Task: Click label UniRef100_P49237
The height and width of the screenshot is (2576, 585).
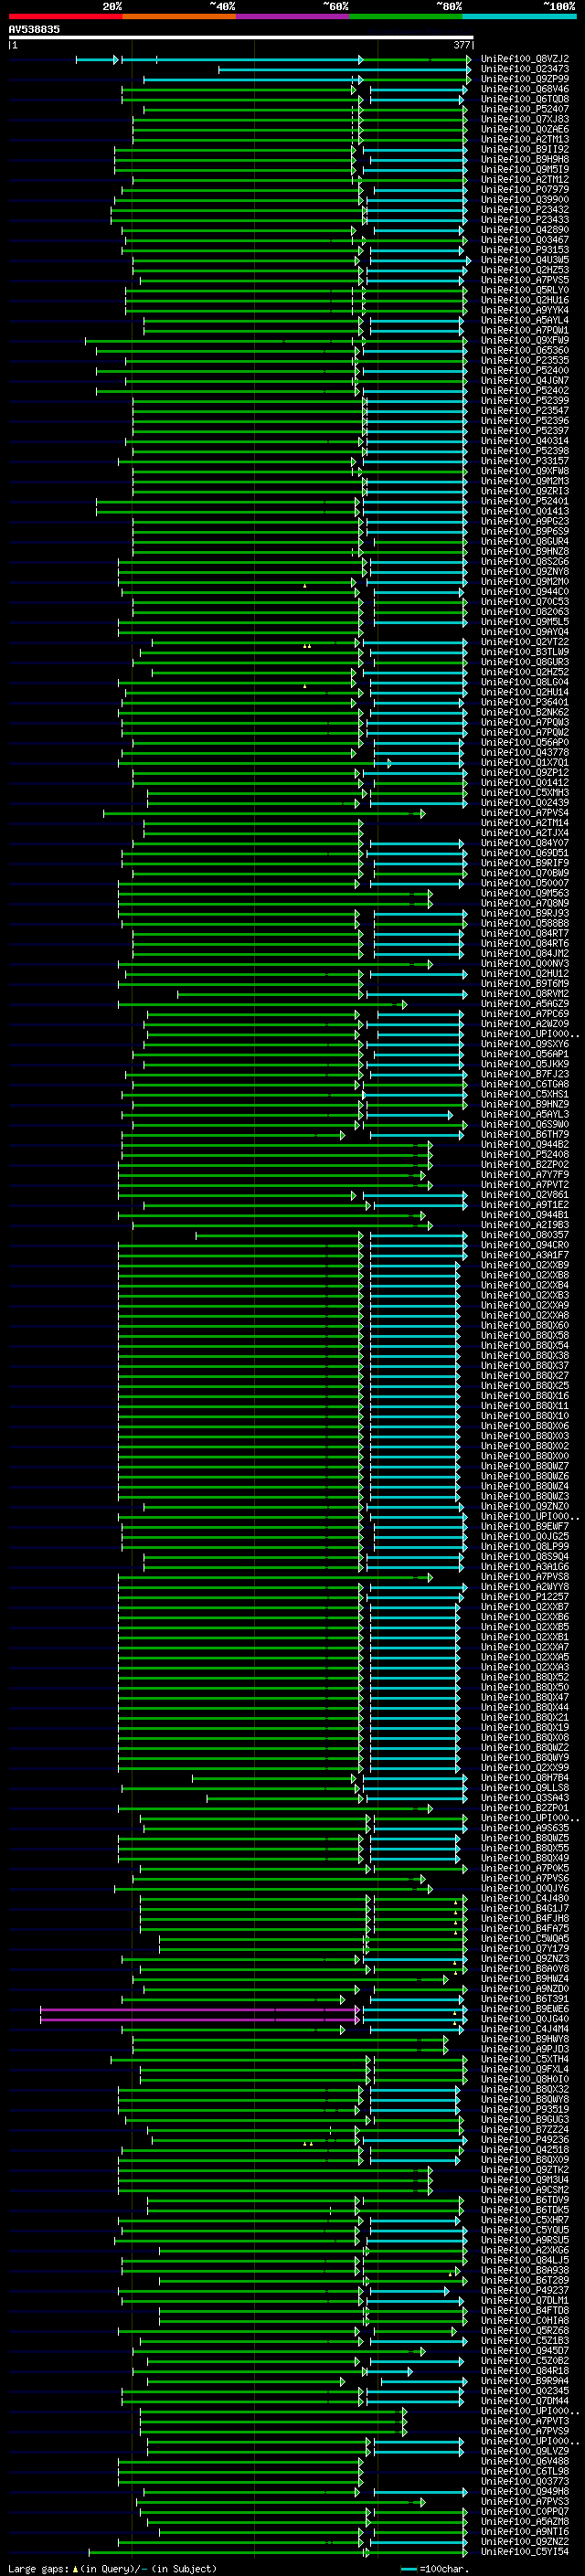Action: pos(525,2290)
